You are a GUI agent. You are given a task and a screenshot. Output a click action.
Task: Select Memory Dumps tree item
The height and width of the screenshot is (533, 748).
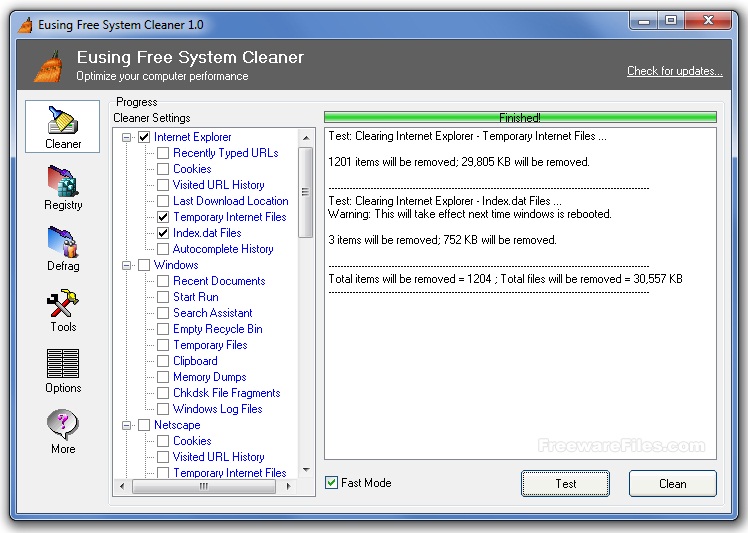(x=209, y=377)
